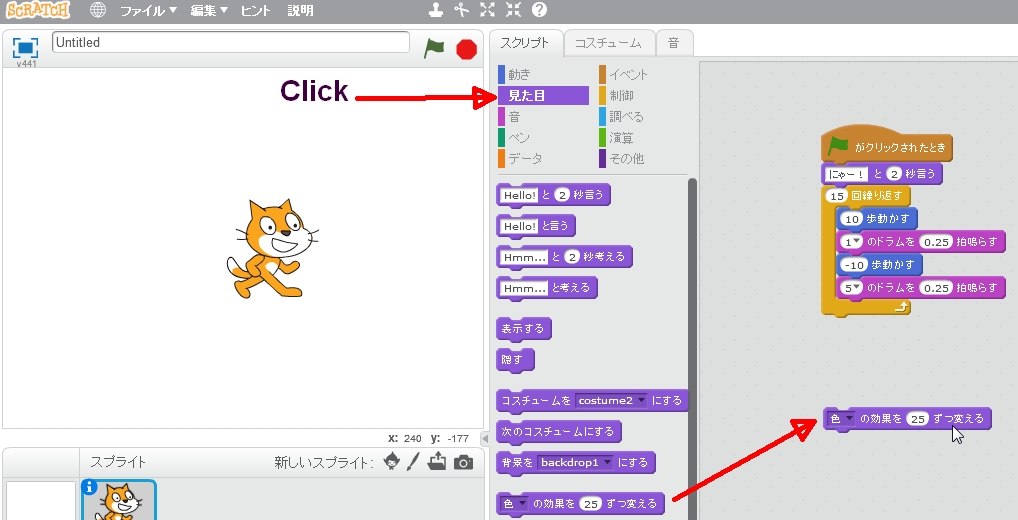Click the 隠す block
Viewport: 1018px width, 520px height.
[x=514, y=359]
